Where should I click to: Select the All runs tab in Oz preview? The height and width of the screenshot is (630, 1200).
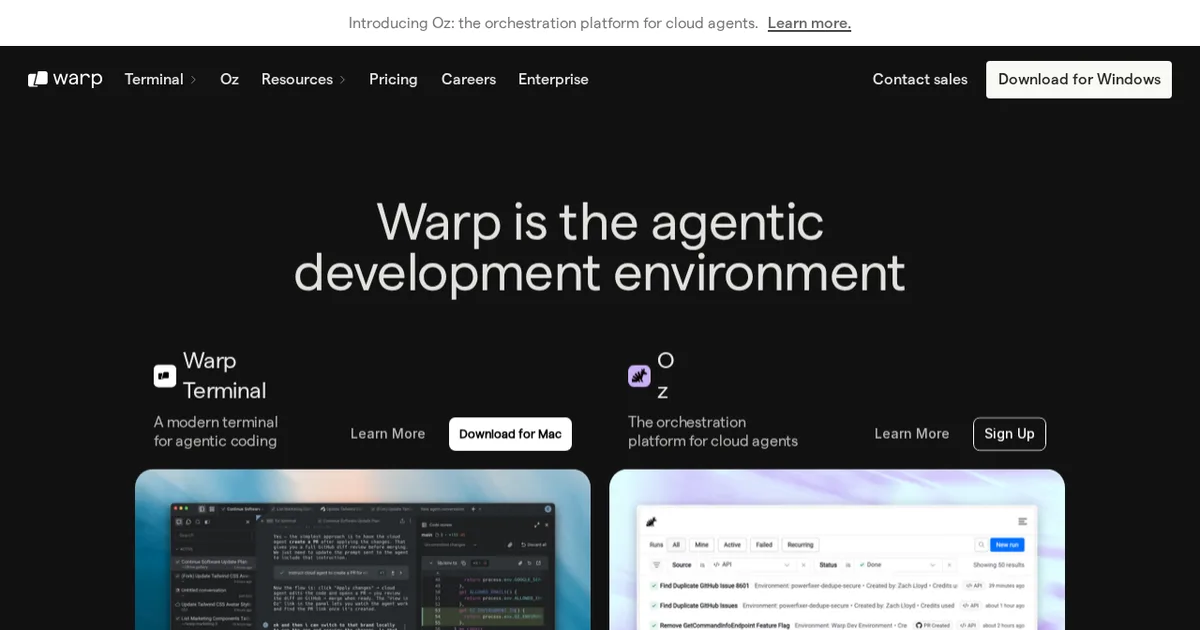[x=676, y=545]
